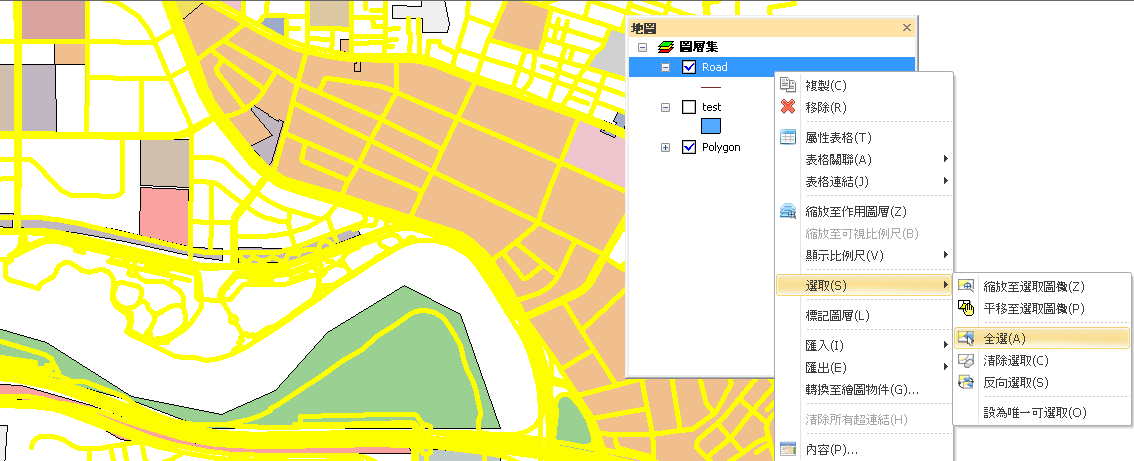Enable the test layer checkbox
The width and height of the screenshot is (1134, 461).
688,107
